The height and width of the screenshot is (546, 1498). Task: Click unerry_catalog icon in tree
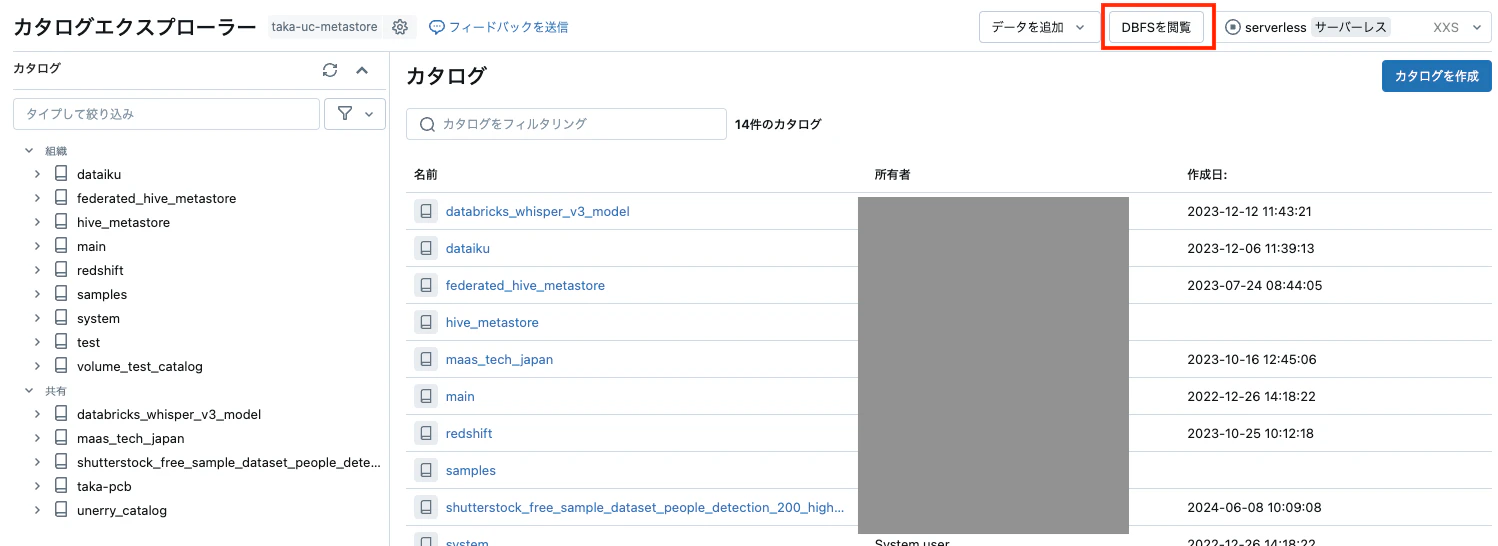pyautogui.click(x=61, y=510)
